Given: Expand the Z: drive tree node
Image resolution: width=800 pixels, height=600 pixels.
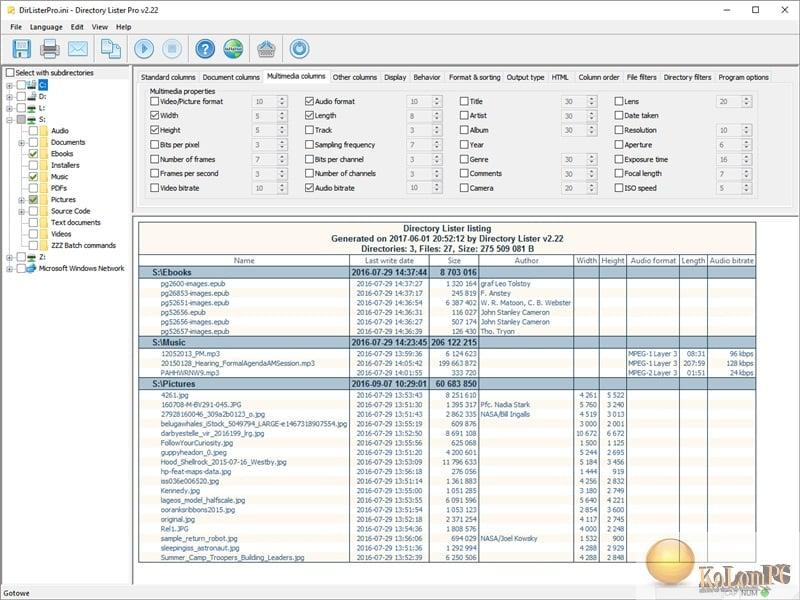Looking at the screenshot, I should click(x=9, y=257).
